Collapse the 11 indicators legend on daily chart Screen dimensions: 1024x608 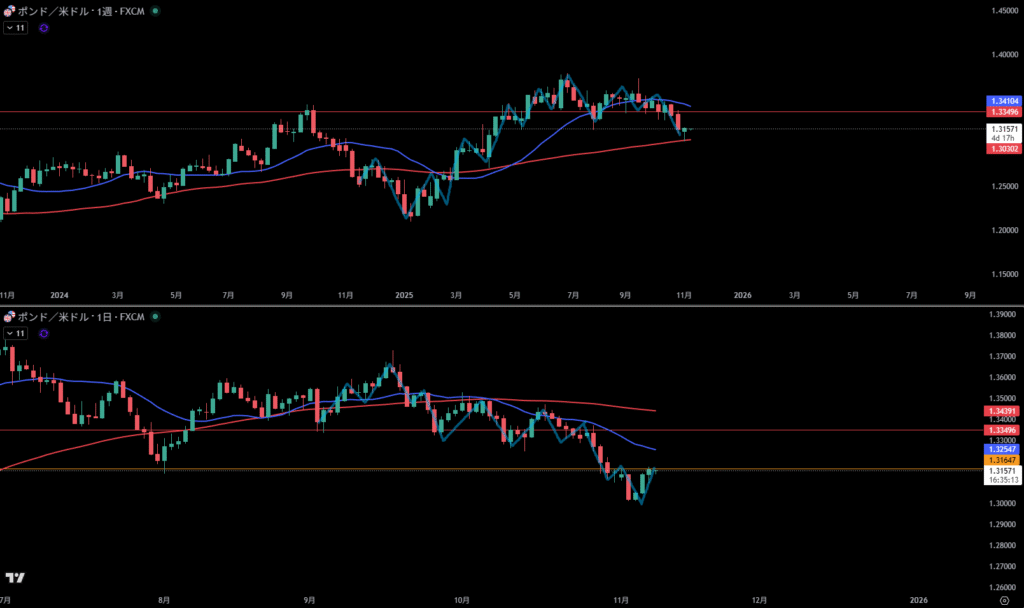point(15,333)
